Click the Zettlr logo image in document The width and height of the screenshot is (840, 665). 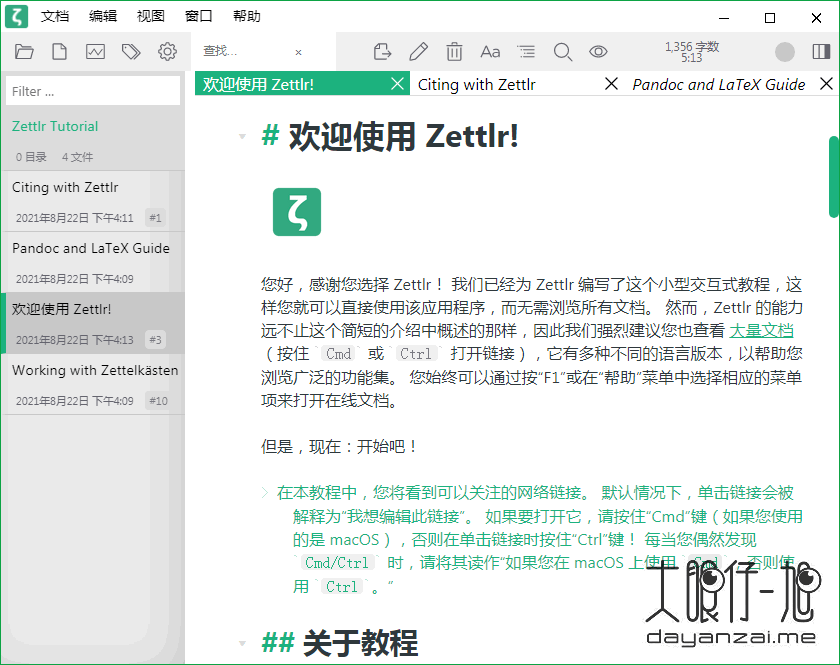point(297,212)
